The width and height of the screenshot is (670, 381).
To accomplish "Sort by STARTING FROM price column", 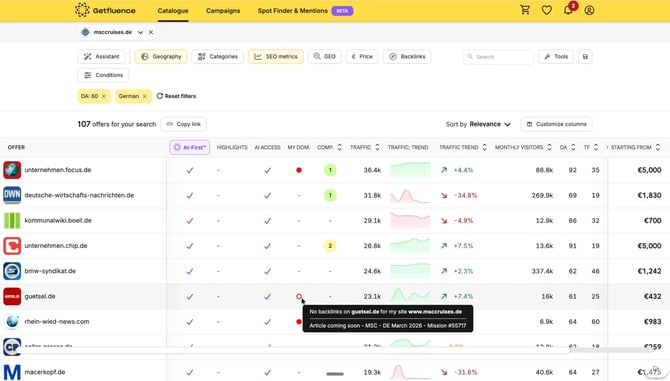I will 658,147.
